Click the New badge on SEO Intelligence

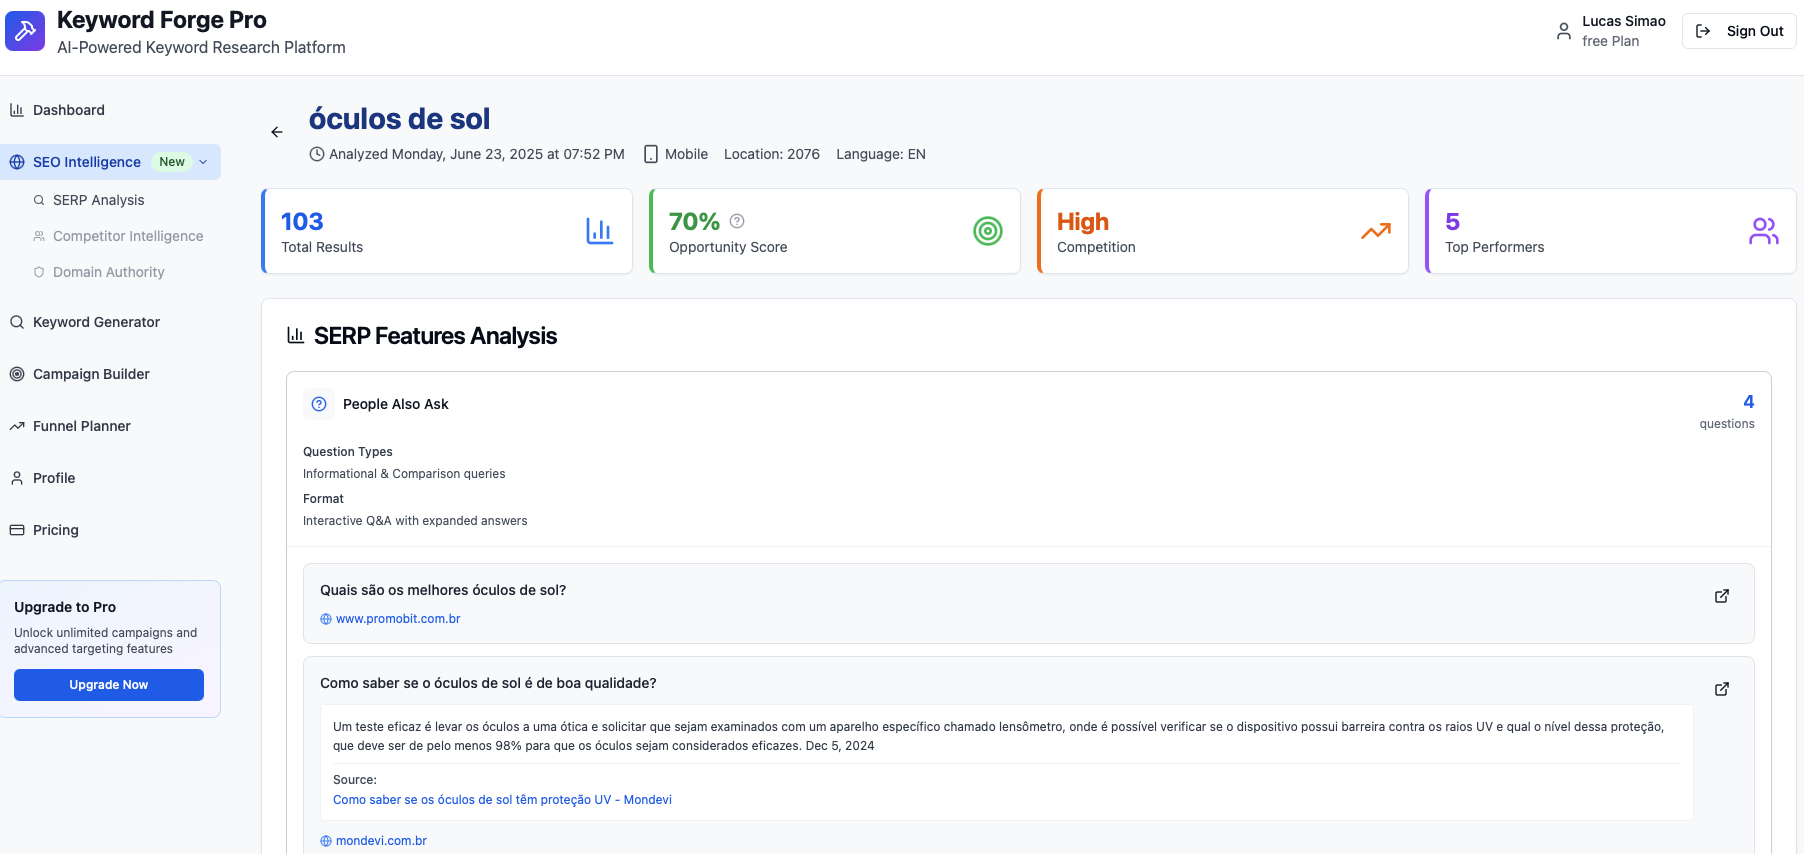(x=172, y=162)
